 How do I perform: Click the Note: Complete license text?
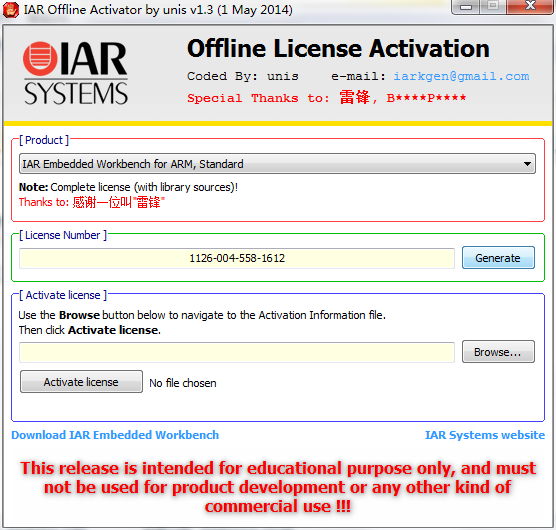(128, 187)
